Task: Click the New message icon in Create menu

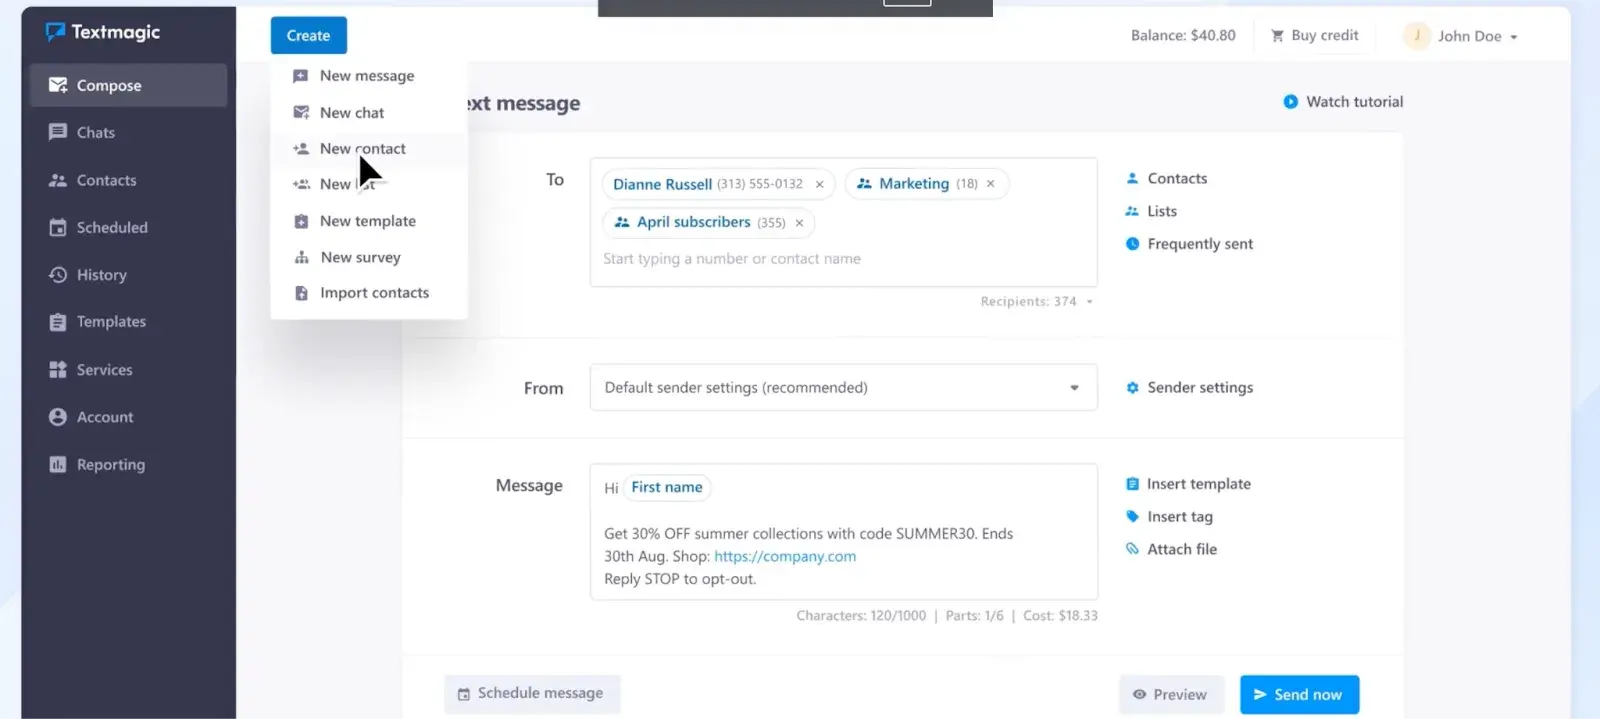Action: (300, 76)
